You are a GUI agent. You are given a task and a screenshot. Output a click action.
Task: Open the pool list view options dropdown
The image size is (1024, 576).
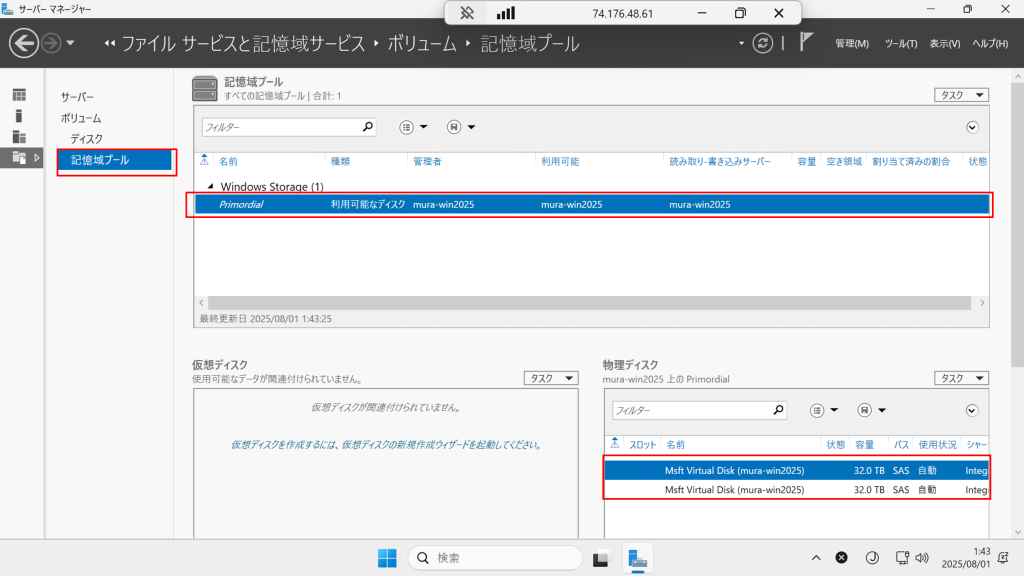413,127
